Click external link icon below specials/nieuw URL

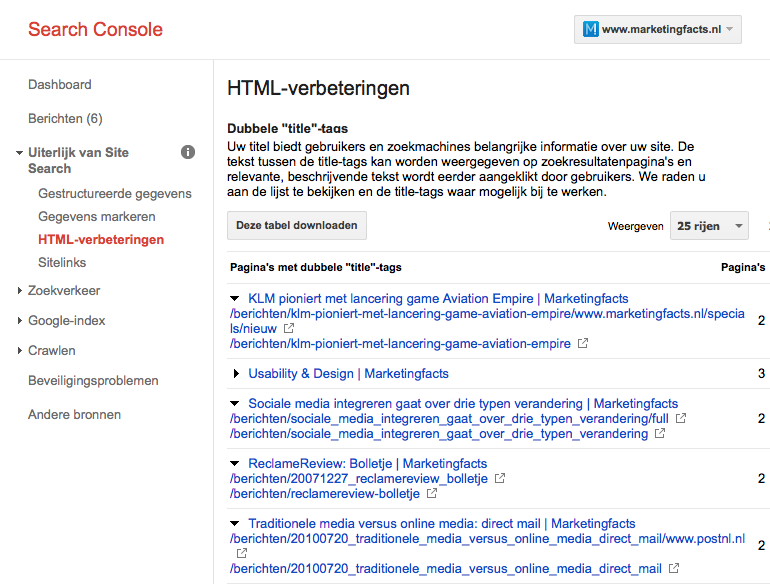[289, 329]
